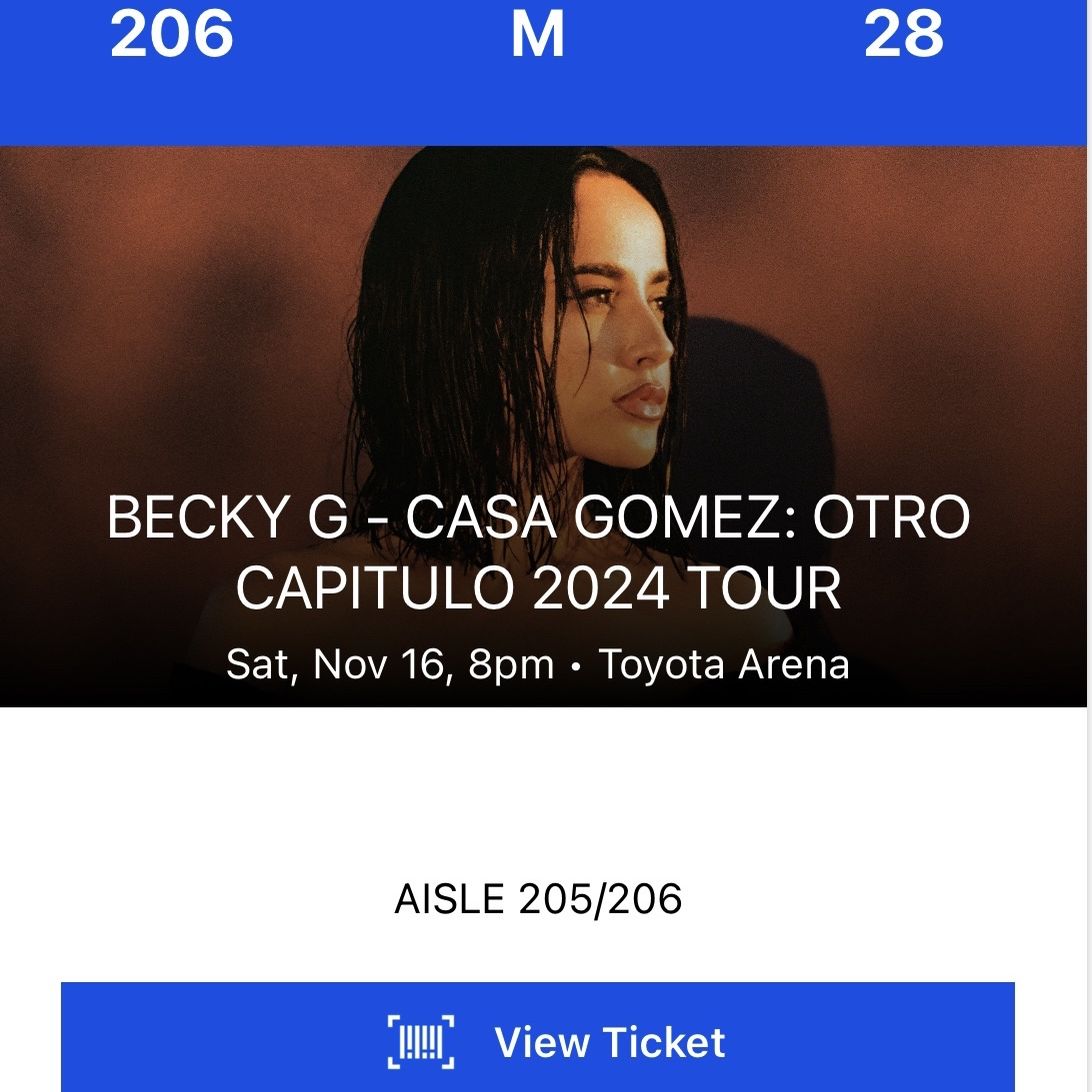Click the word Arena in the venue text
The image size is (1092, 1092).
[794, 664]
